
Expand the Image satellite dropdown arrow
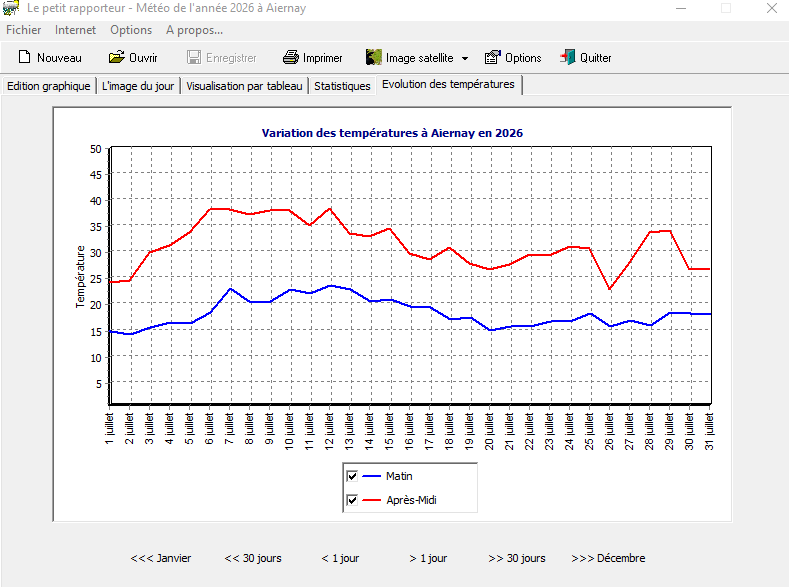[x=465, y=58]
